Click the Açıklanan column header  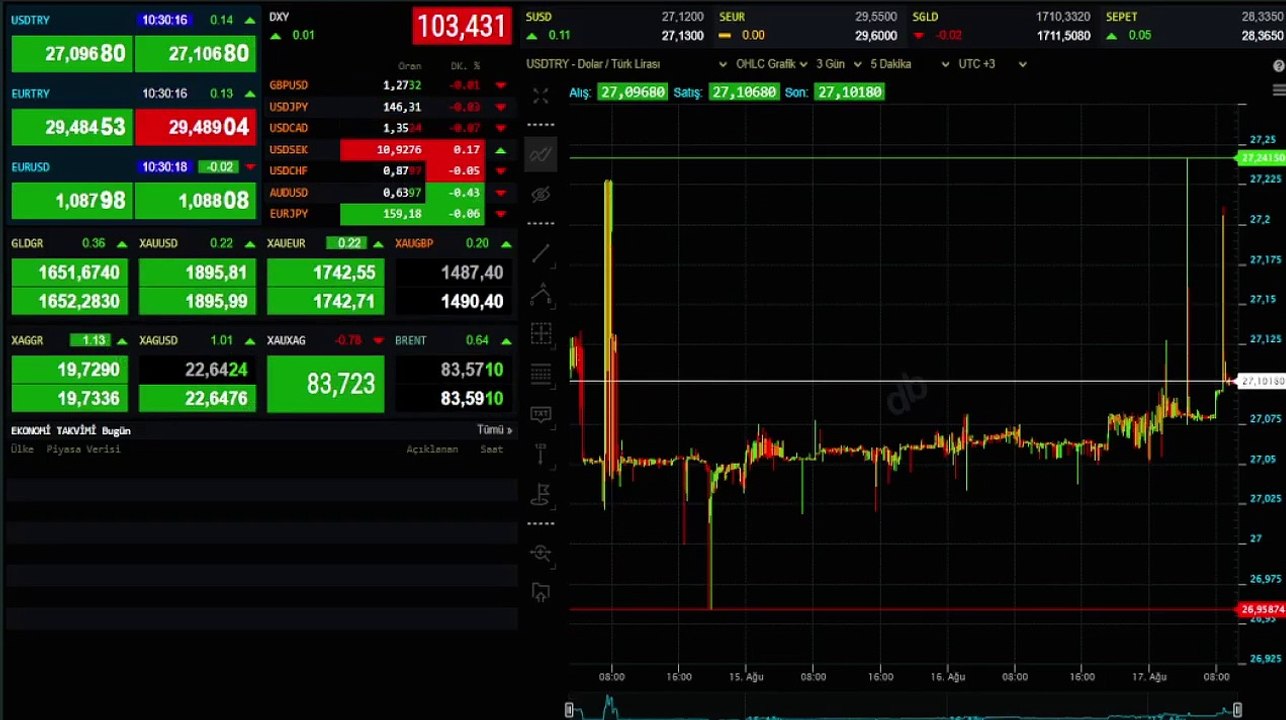pyautogui.click(x=432, y=449)
